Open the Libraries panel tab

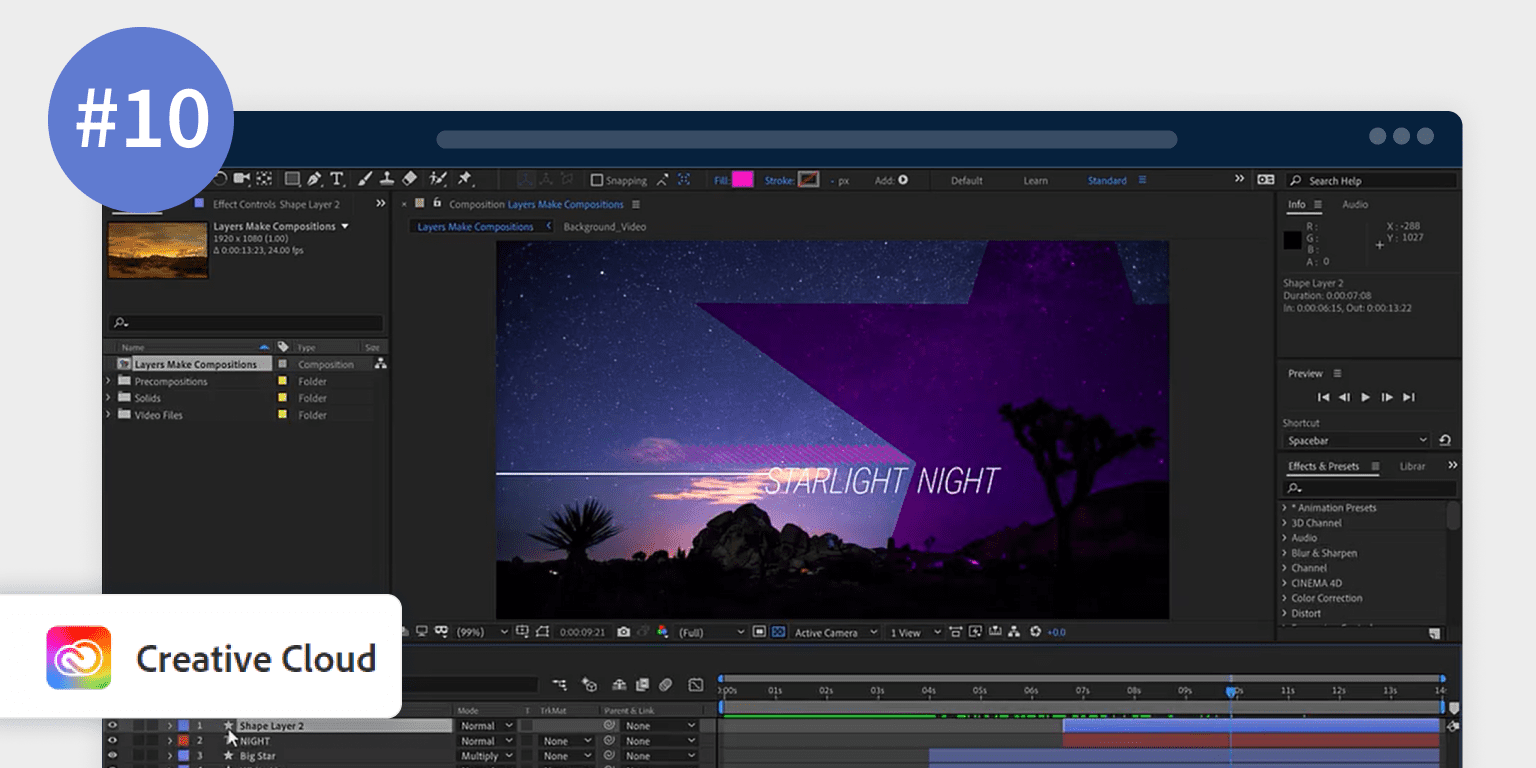(x=1412, y=466)
